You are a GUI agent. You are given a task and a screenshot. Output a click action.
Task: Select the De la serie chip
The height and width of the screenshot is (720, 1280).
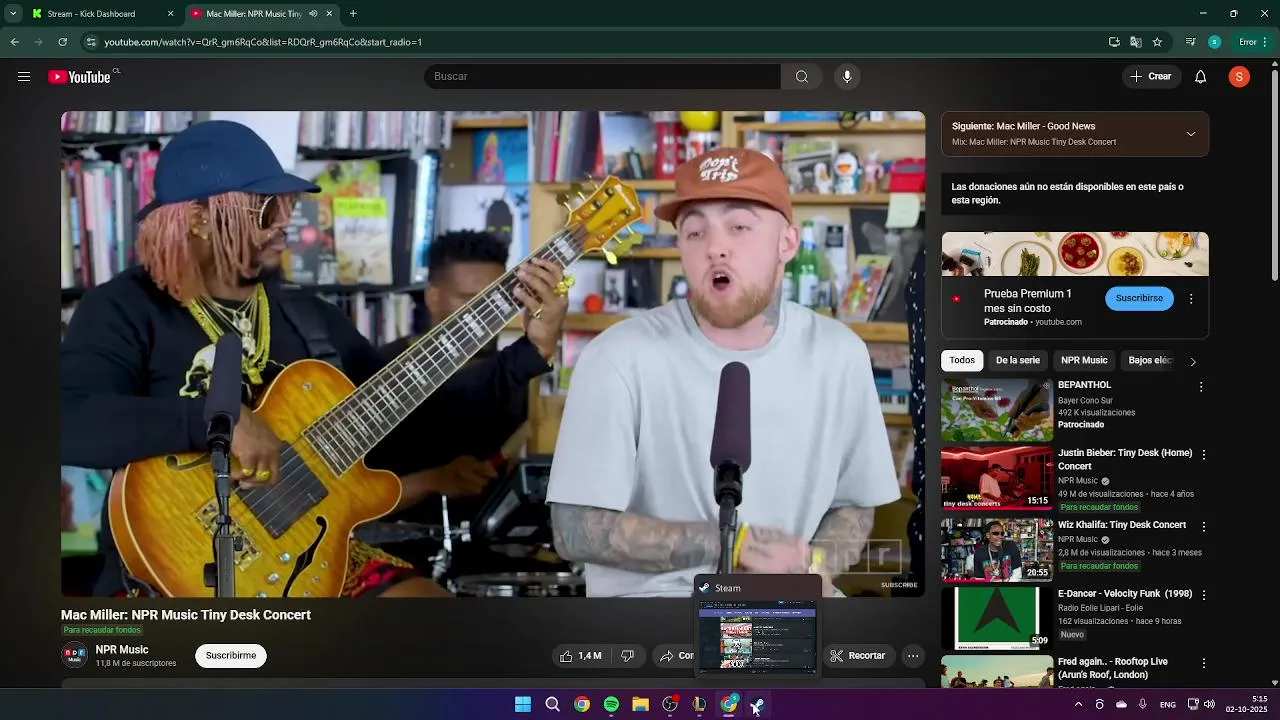[x=1018, y=360]
